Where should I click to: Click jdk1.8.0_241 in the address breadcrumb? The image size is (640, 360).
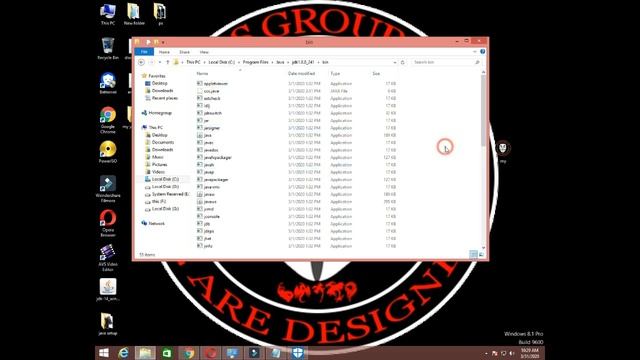tap(303, 62)
